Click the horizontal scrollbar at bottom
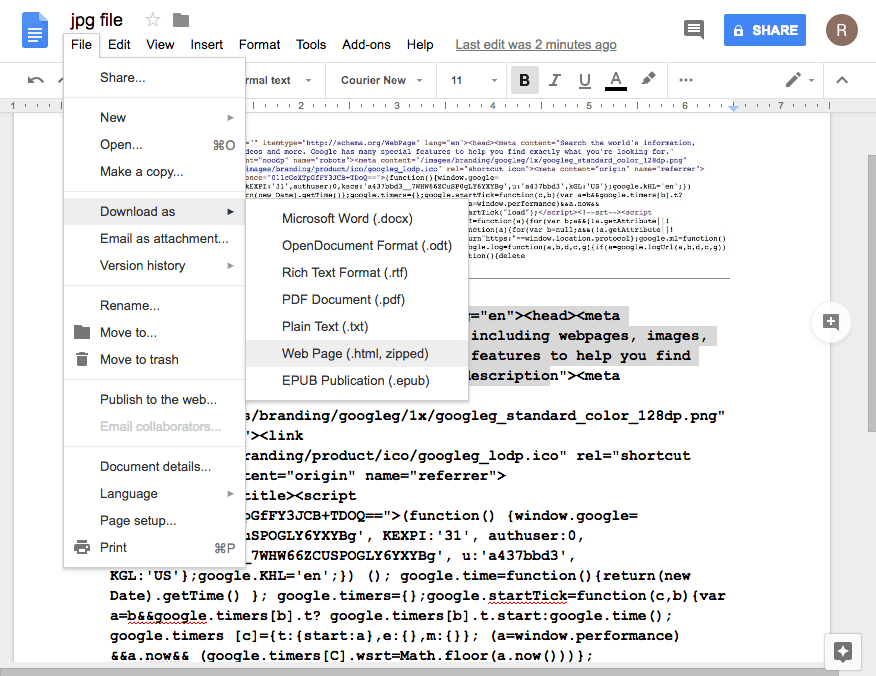The height and width of the screenshot is (676, 876). point(419,672)
